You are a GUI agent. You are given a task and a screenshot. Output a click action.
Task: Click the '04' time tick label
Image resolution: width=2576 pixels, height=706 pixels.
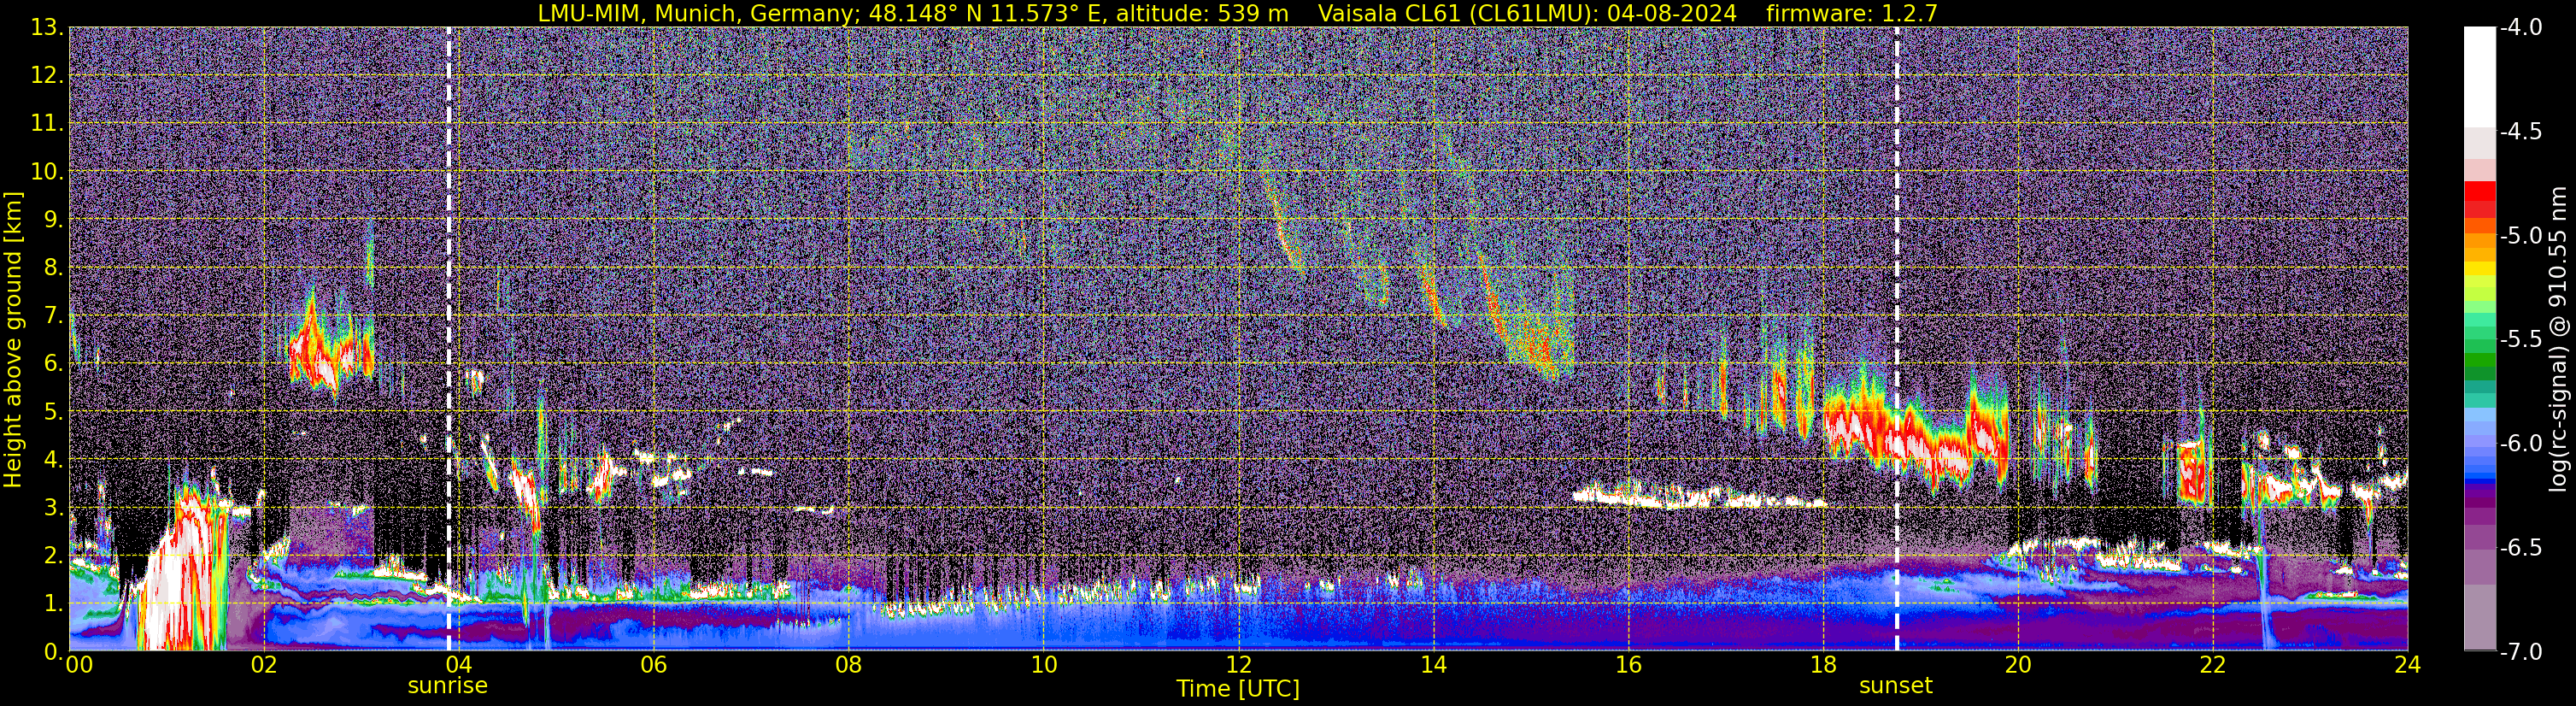tap(458, 665)
